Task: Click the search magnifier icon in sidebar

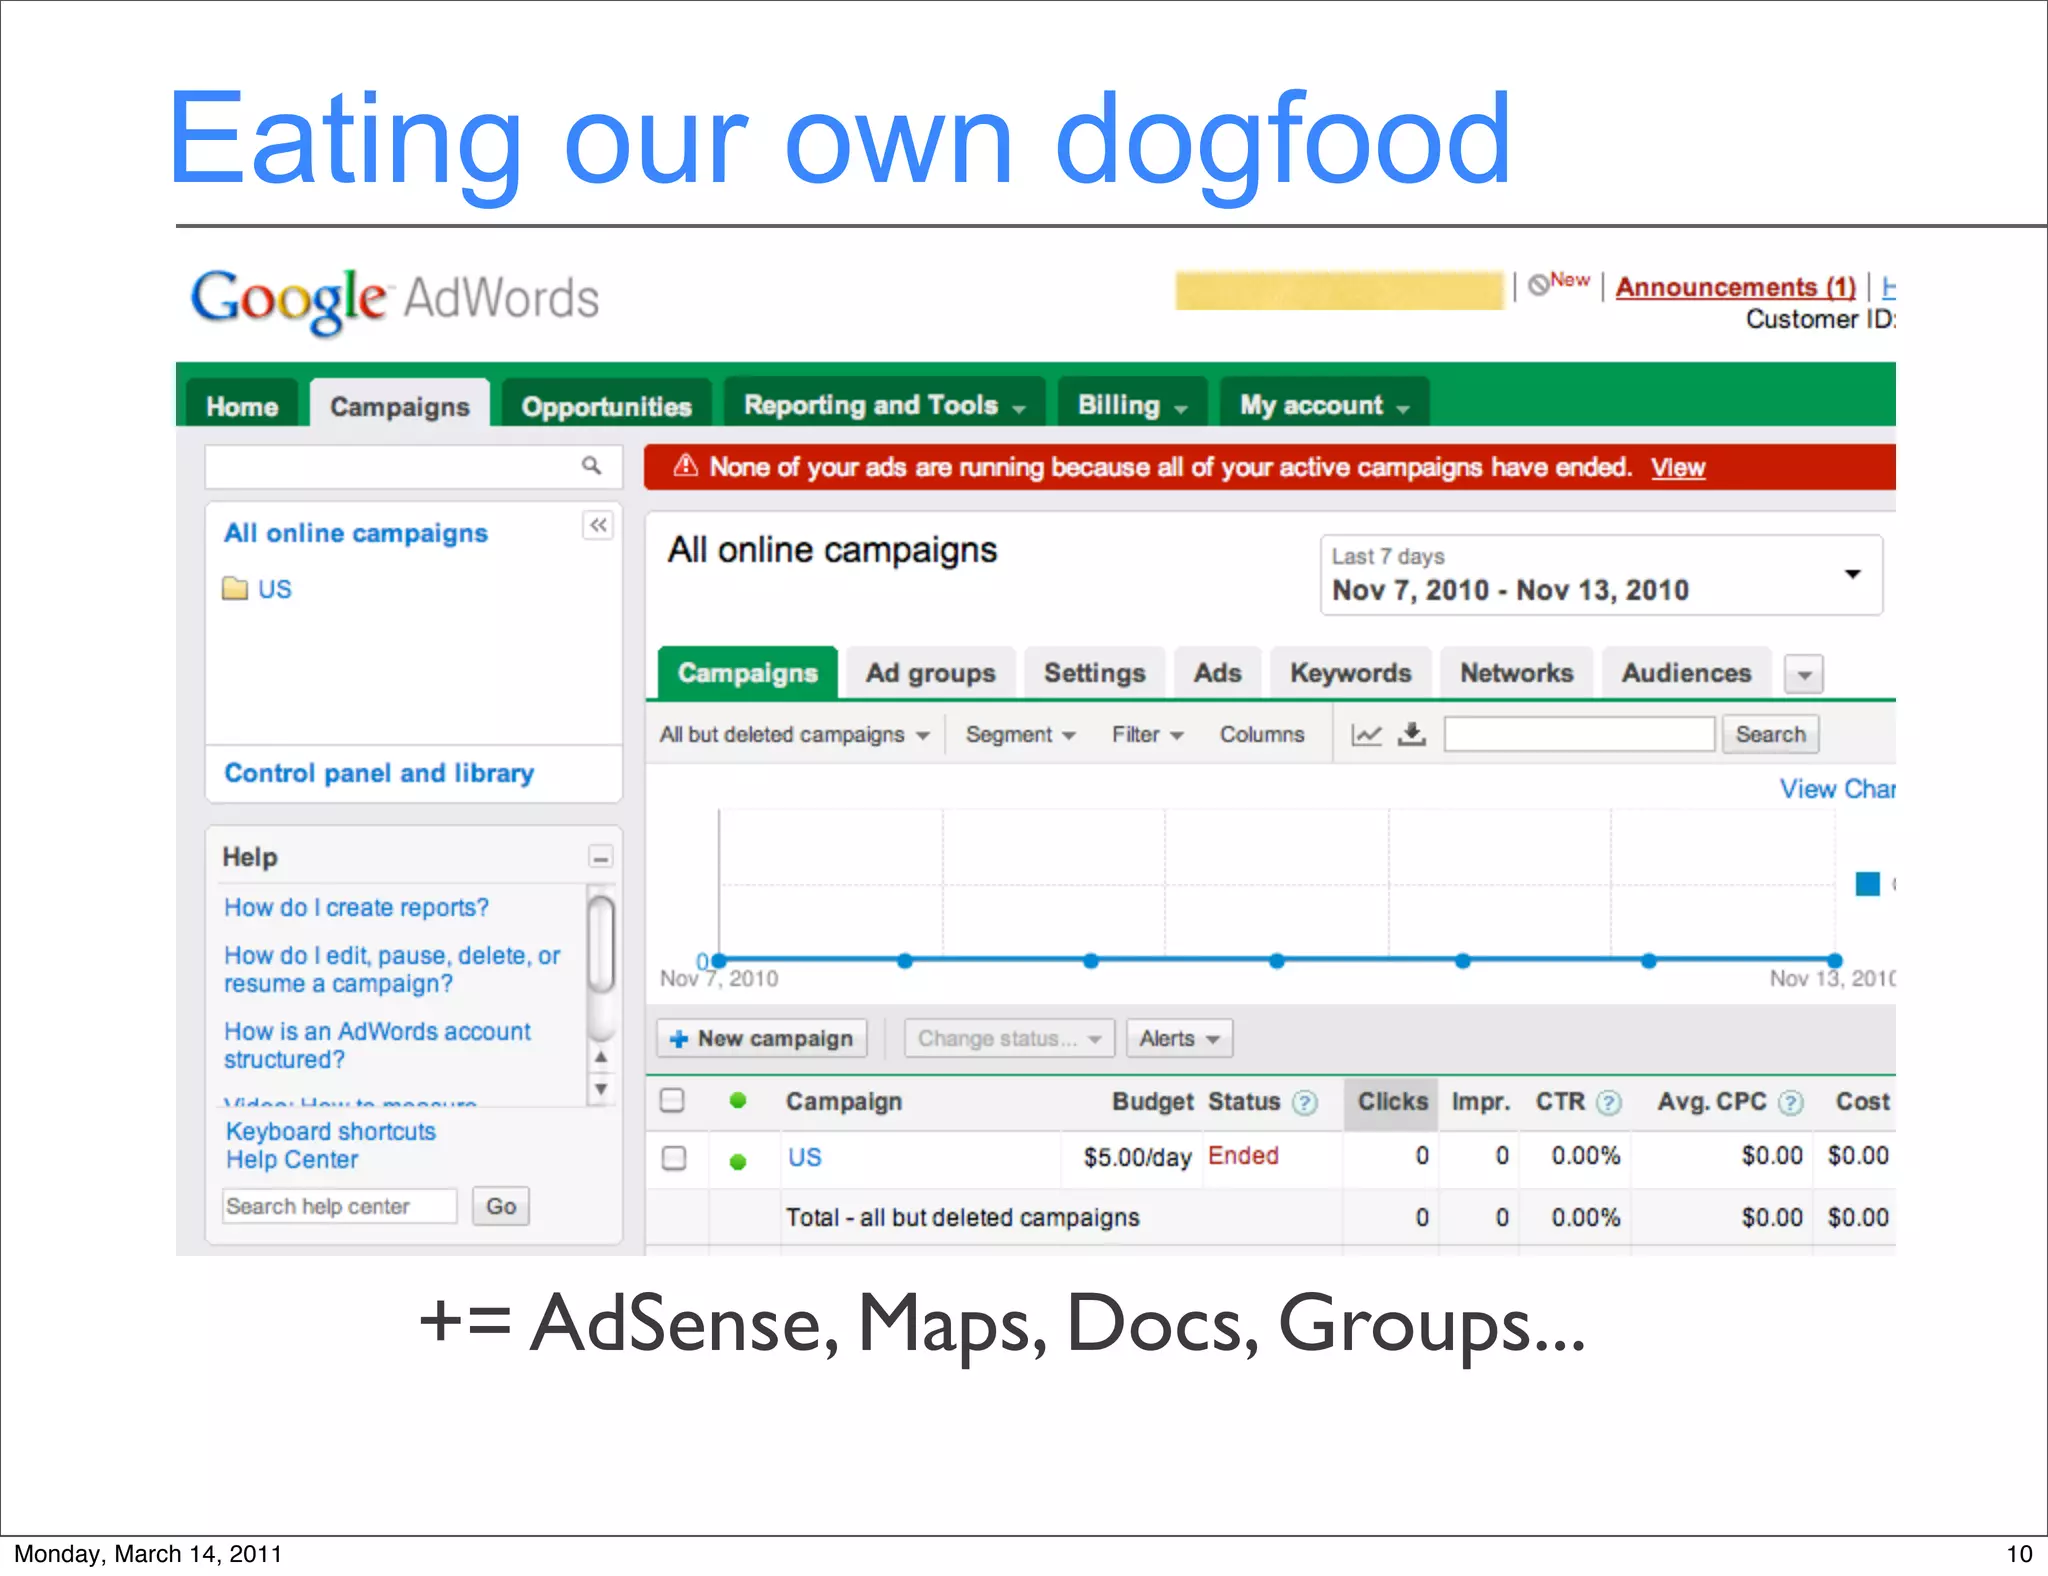Action: (591, 466)
